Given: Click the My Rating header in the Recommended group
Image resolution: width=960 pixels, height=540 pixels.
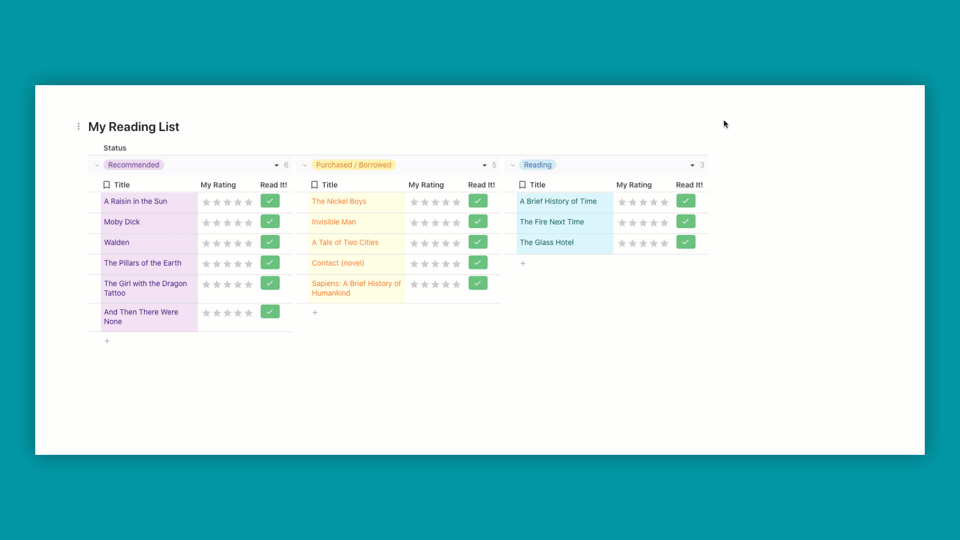Looking at the screenshot, I should (218, 185).
